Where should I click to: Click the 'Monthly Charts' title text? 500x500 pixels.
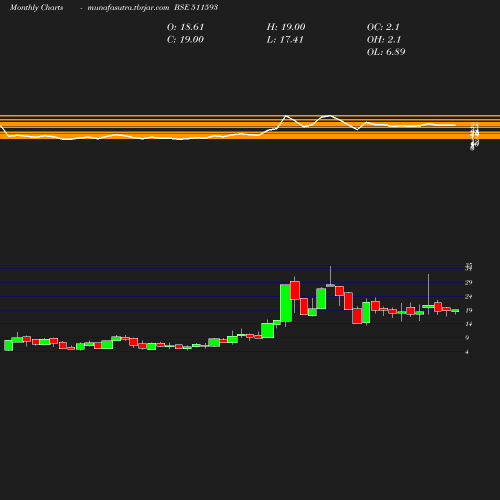point(37,7)
